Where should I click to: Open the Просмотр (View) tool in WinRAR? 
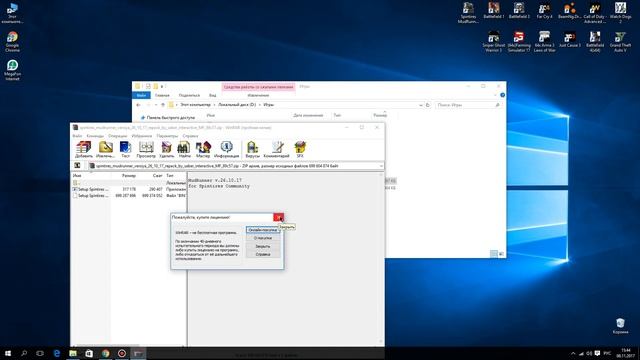point(146,149)
